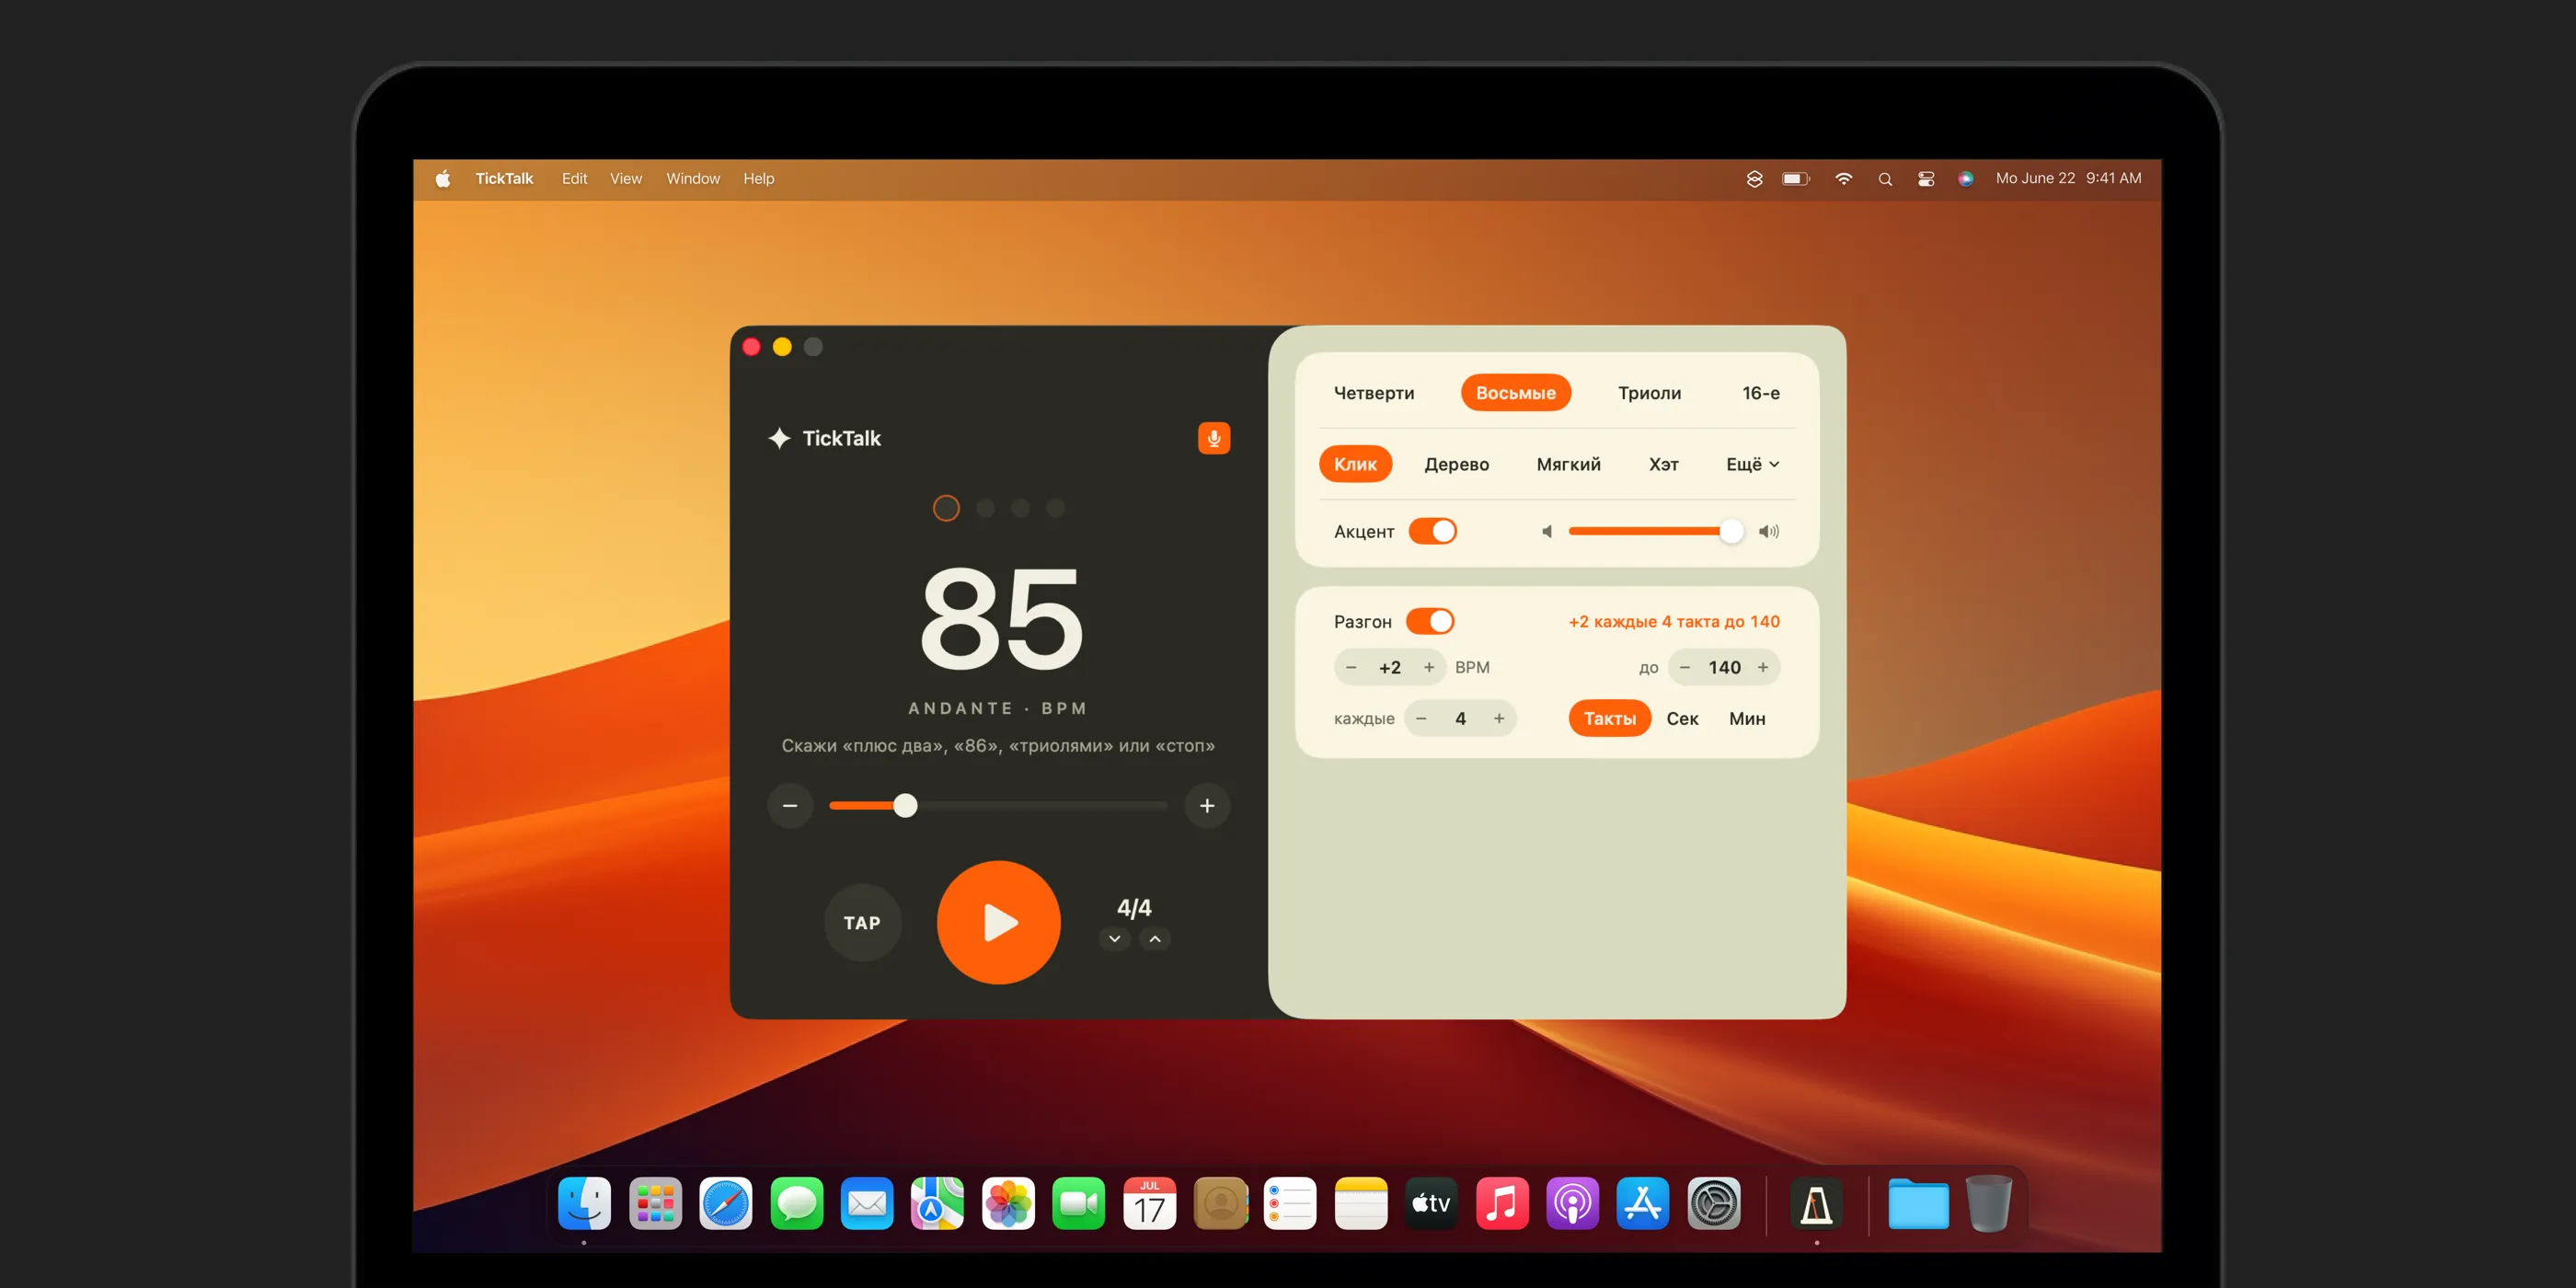This screenshot has width=2576, height=1288.
Task: Open Spotlight search in the menu bar
Action: point(1885,179)
